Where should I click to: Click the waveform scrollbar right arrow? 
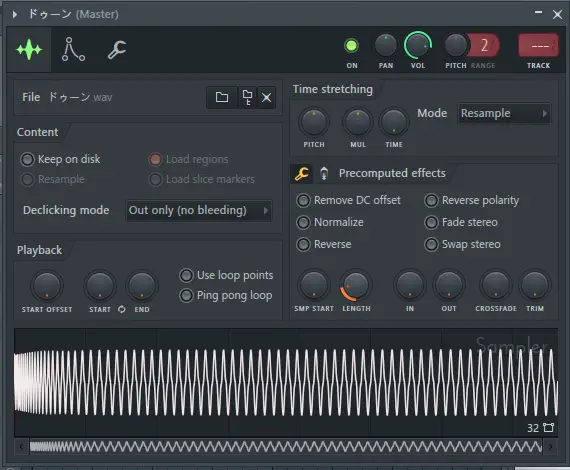(x=550, y=446)
